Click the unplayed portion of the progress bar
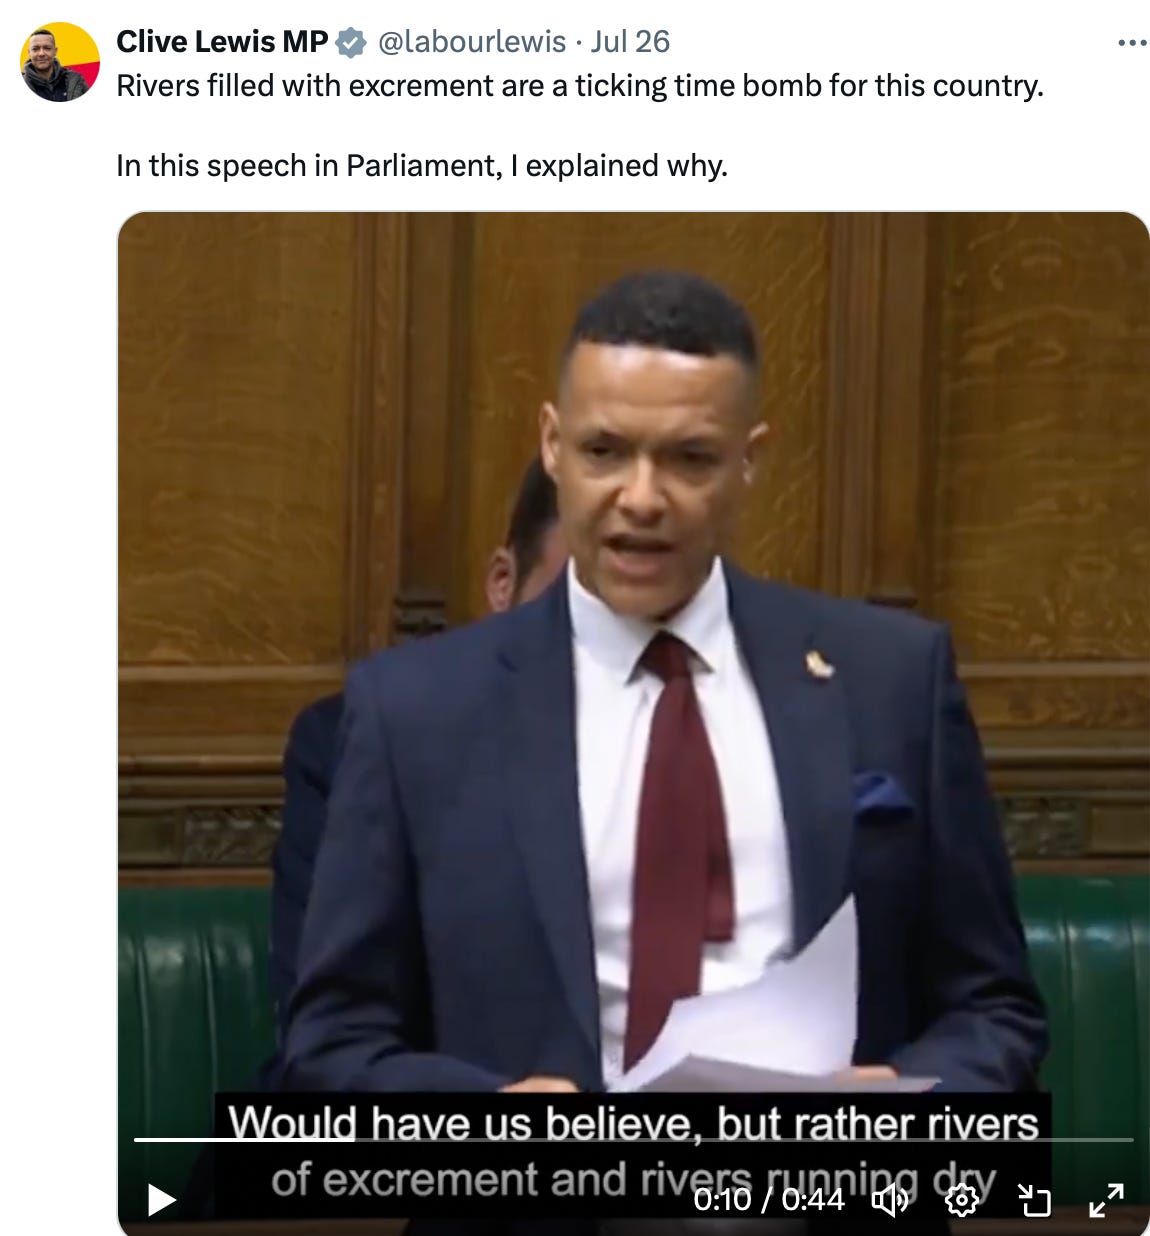 pyautogui.click(x=746, y=1139)
